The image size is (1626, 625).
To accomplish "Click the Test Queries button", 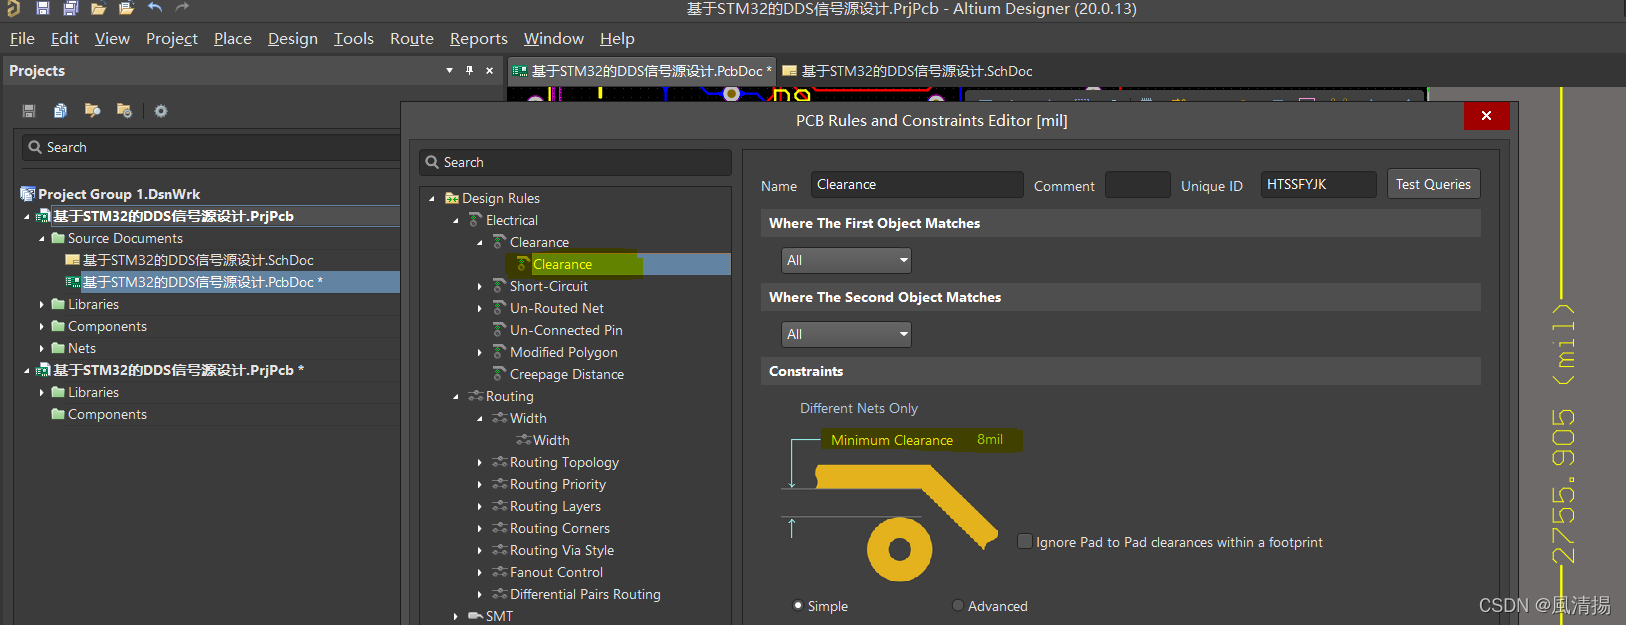I will 1433,184.
